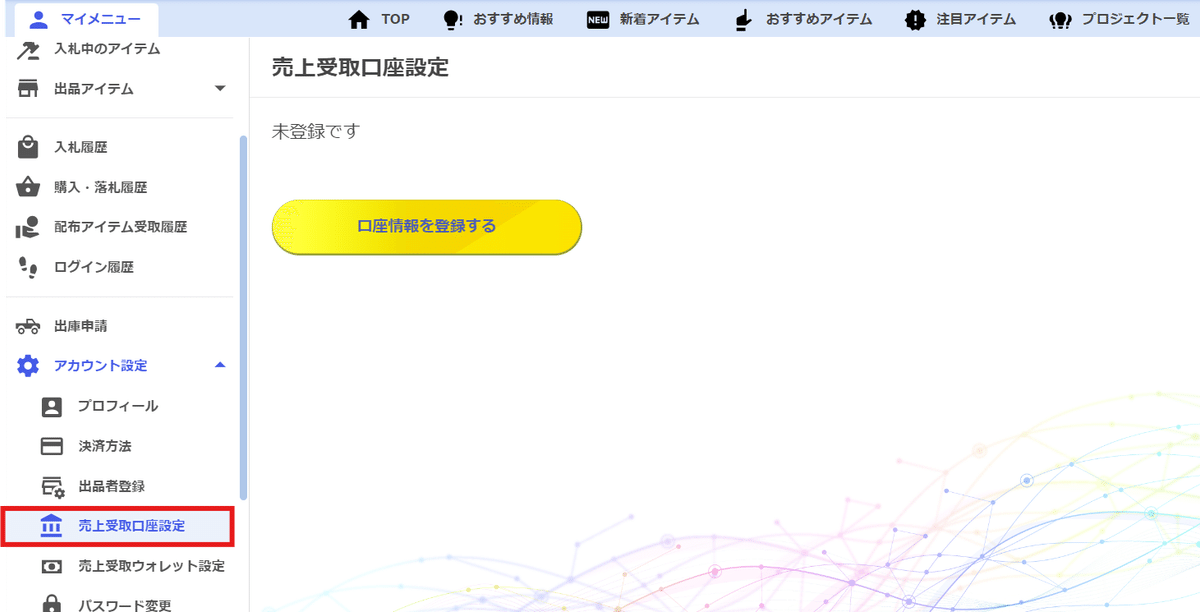Click the thumbs-up icon for おすすめアイテム

point(743,19)
